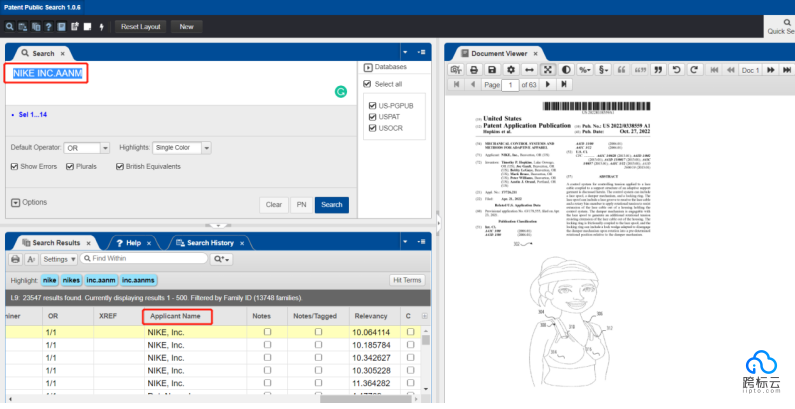Toggle the fit-to-page expand arrows icon
795x409 pixels.
548,70
